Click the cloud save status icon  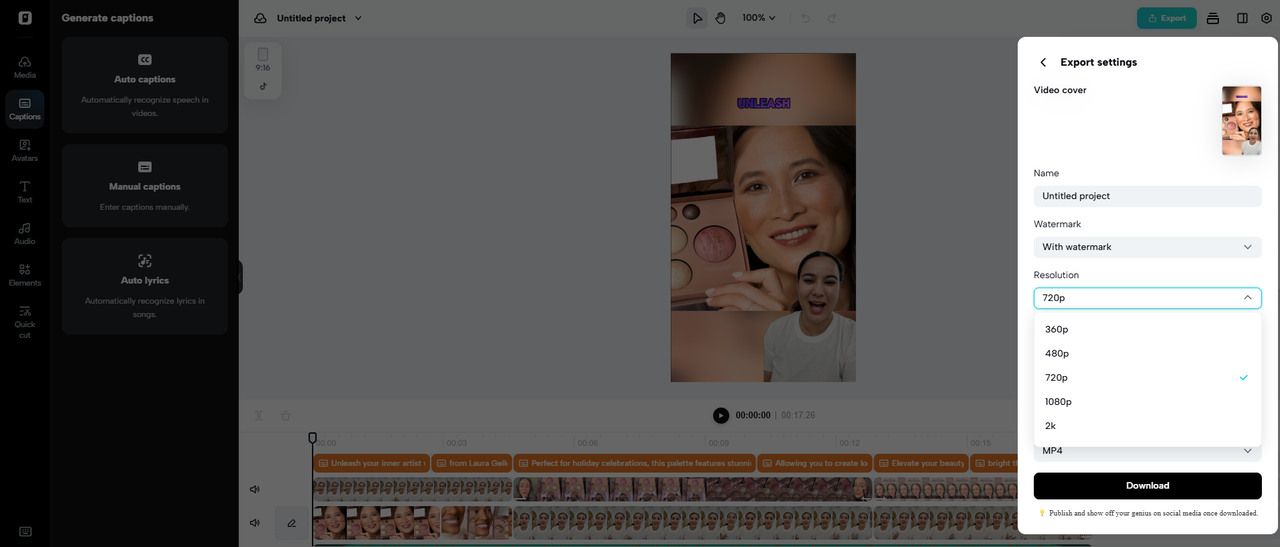click(260, 18)
